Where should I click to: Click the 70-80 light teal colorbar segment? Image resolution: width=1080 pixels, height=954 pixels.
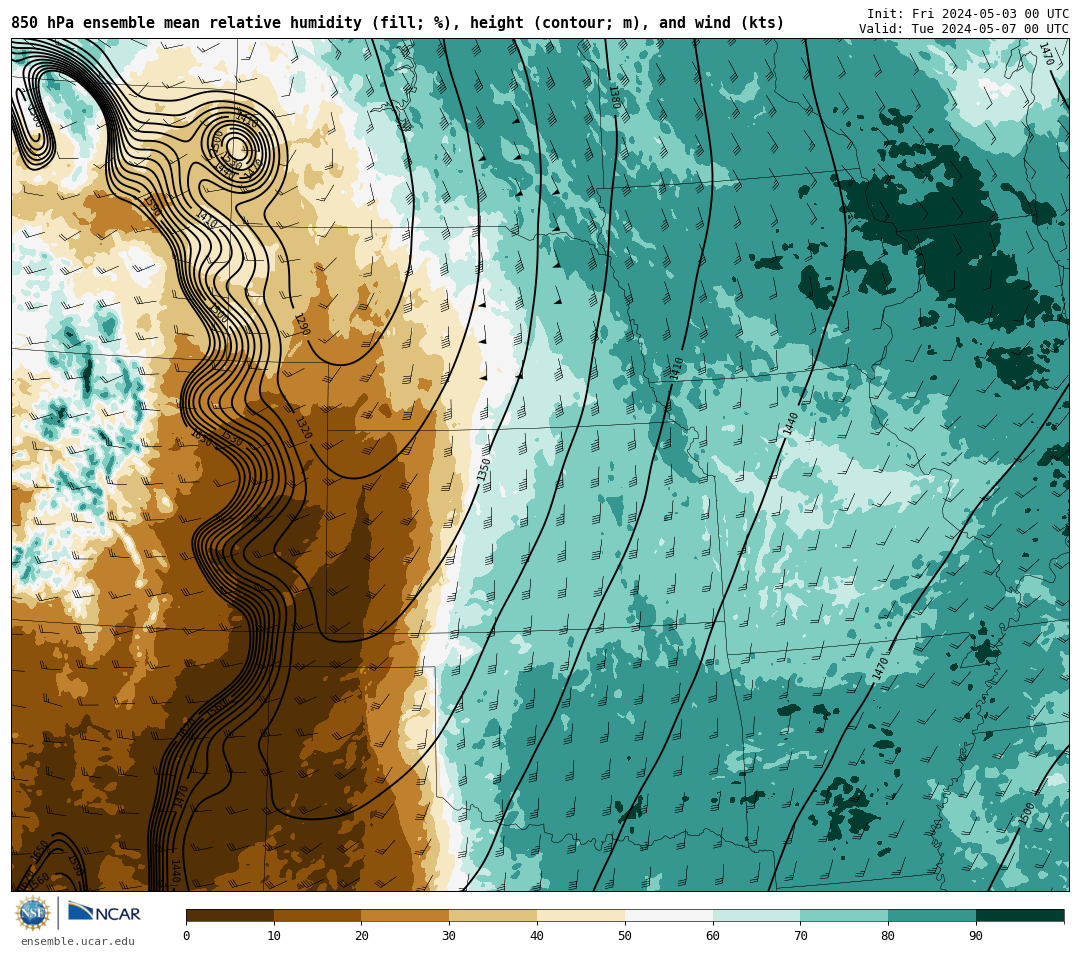coord(844,915)
